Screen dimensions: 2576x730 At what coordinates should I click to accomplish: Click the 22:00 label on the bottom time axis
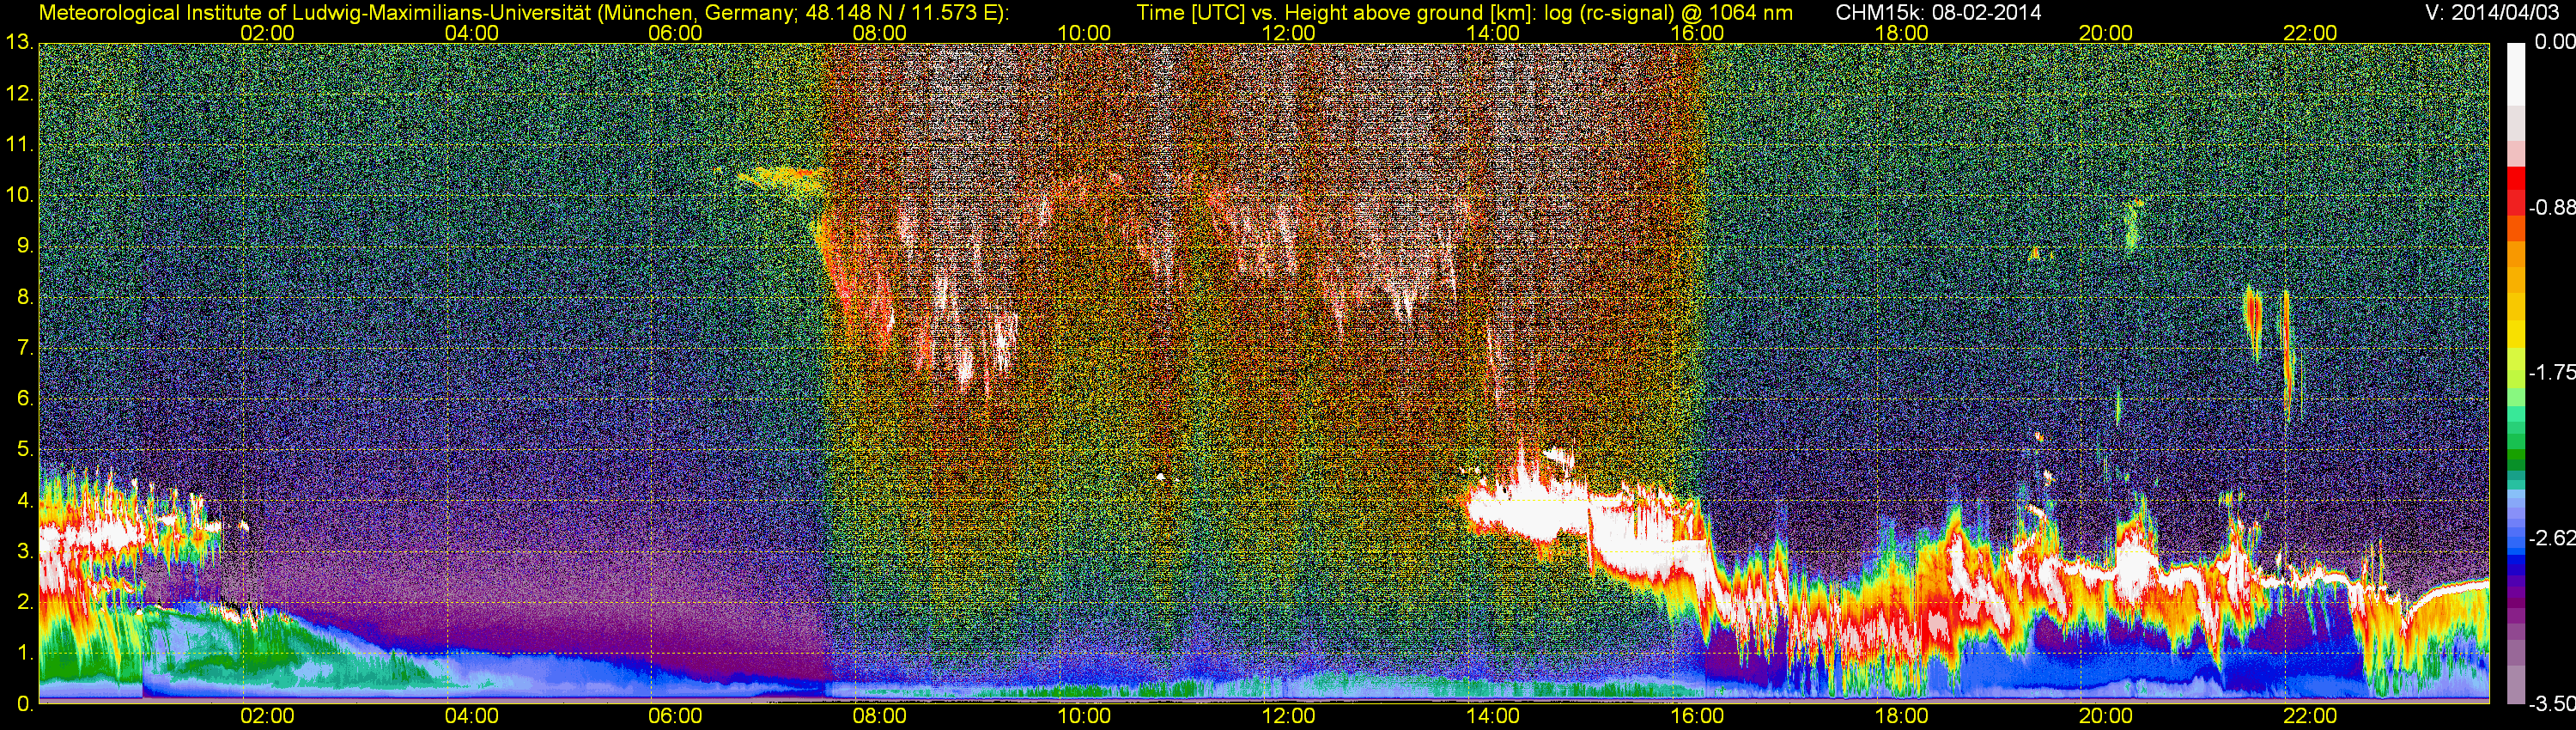(2310, 716)
